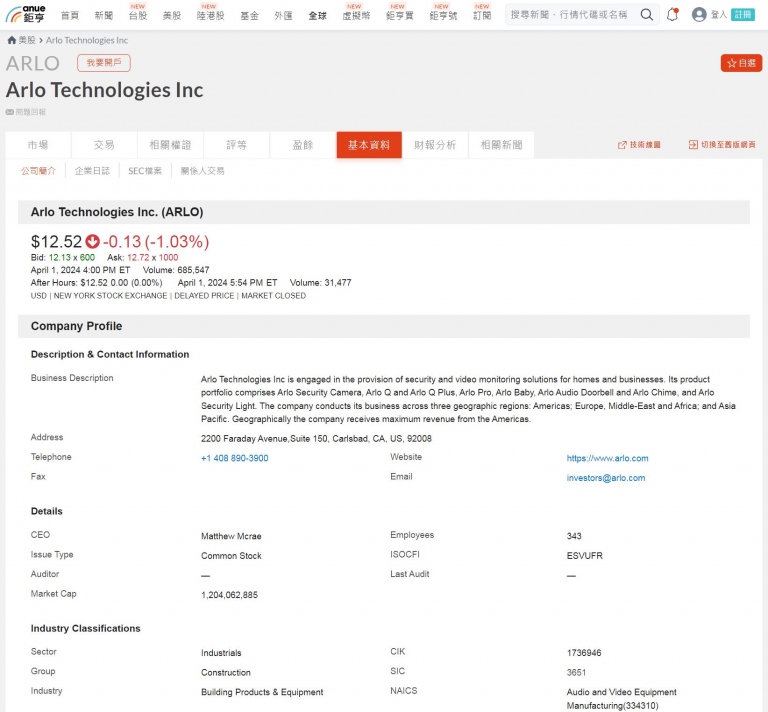Viewport: 768px width, 712px height.
Task: Click Arlo Technologies Inc breadcrumb
Action: [87, 40]
